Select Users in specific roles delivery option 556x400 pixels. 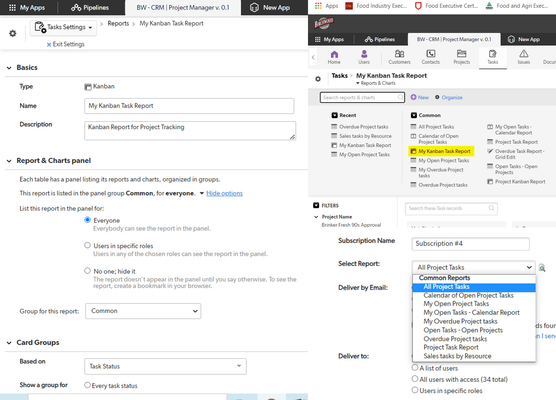click(x=415, y=390)
